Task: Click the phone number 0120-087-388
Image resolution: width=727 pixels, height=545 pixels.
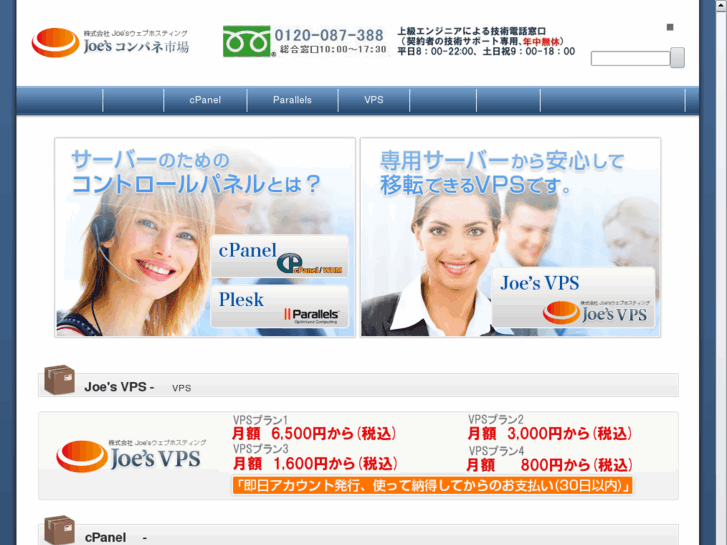Action: click(x=329, y=35)
